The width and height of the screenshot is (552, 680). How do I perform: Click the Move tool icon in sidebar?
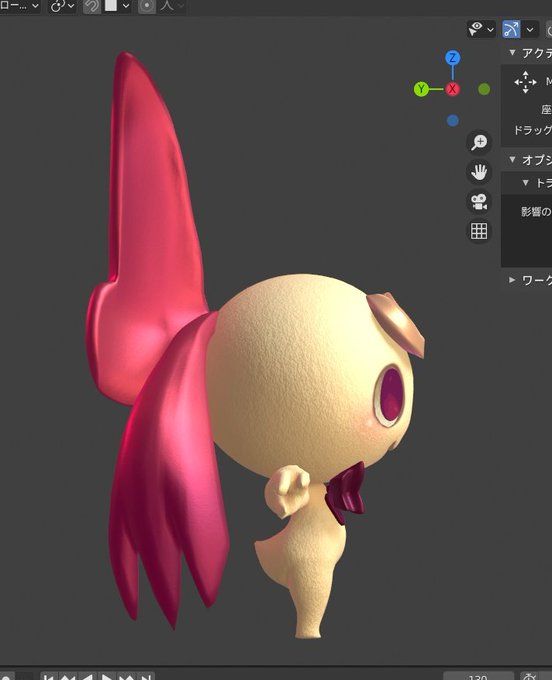click(x=525, y=82)
